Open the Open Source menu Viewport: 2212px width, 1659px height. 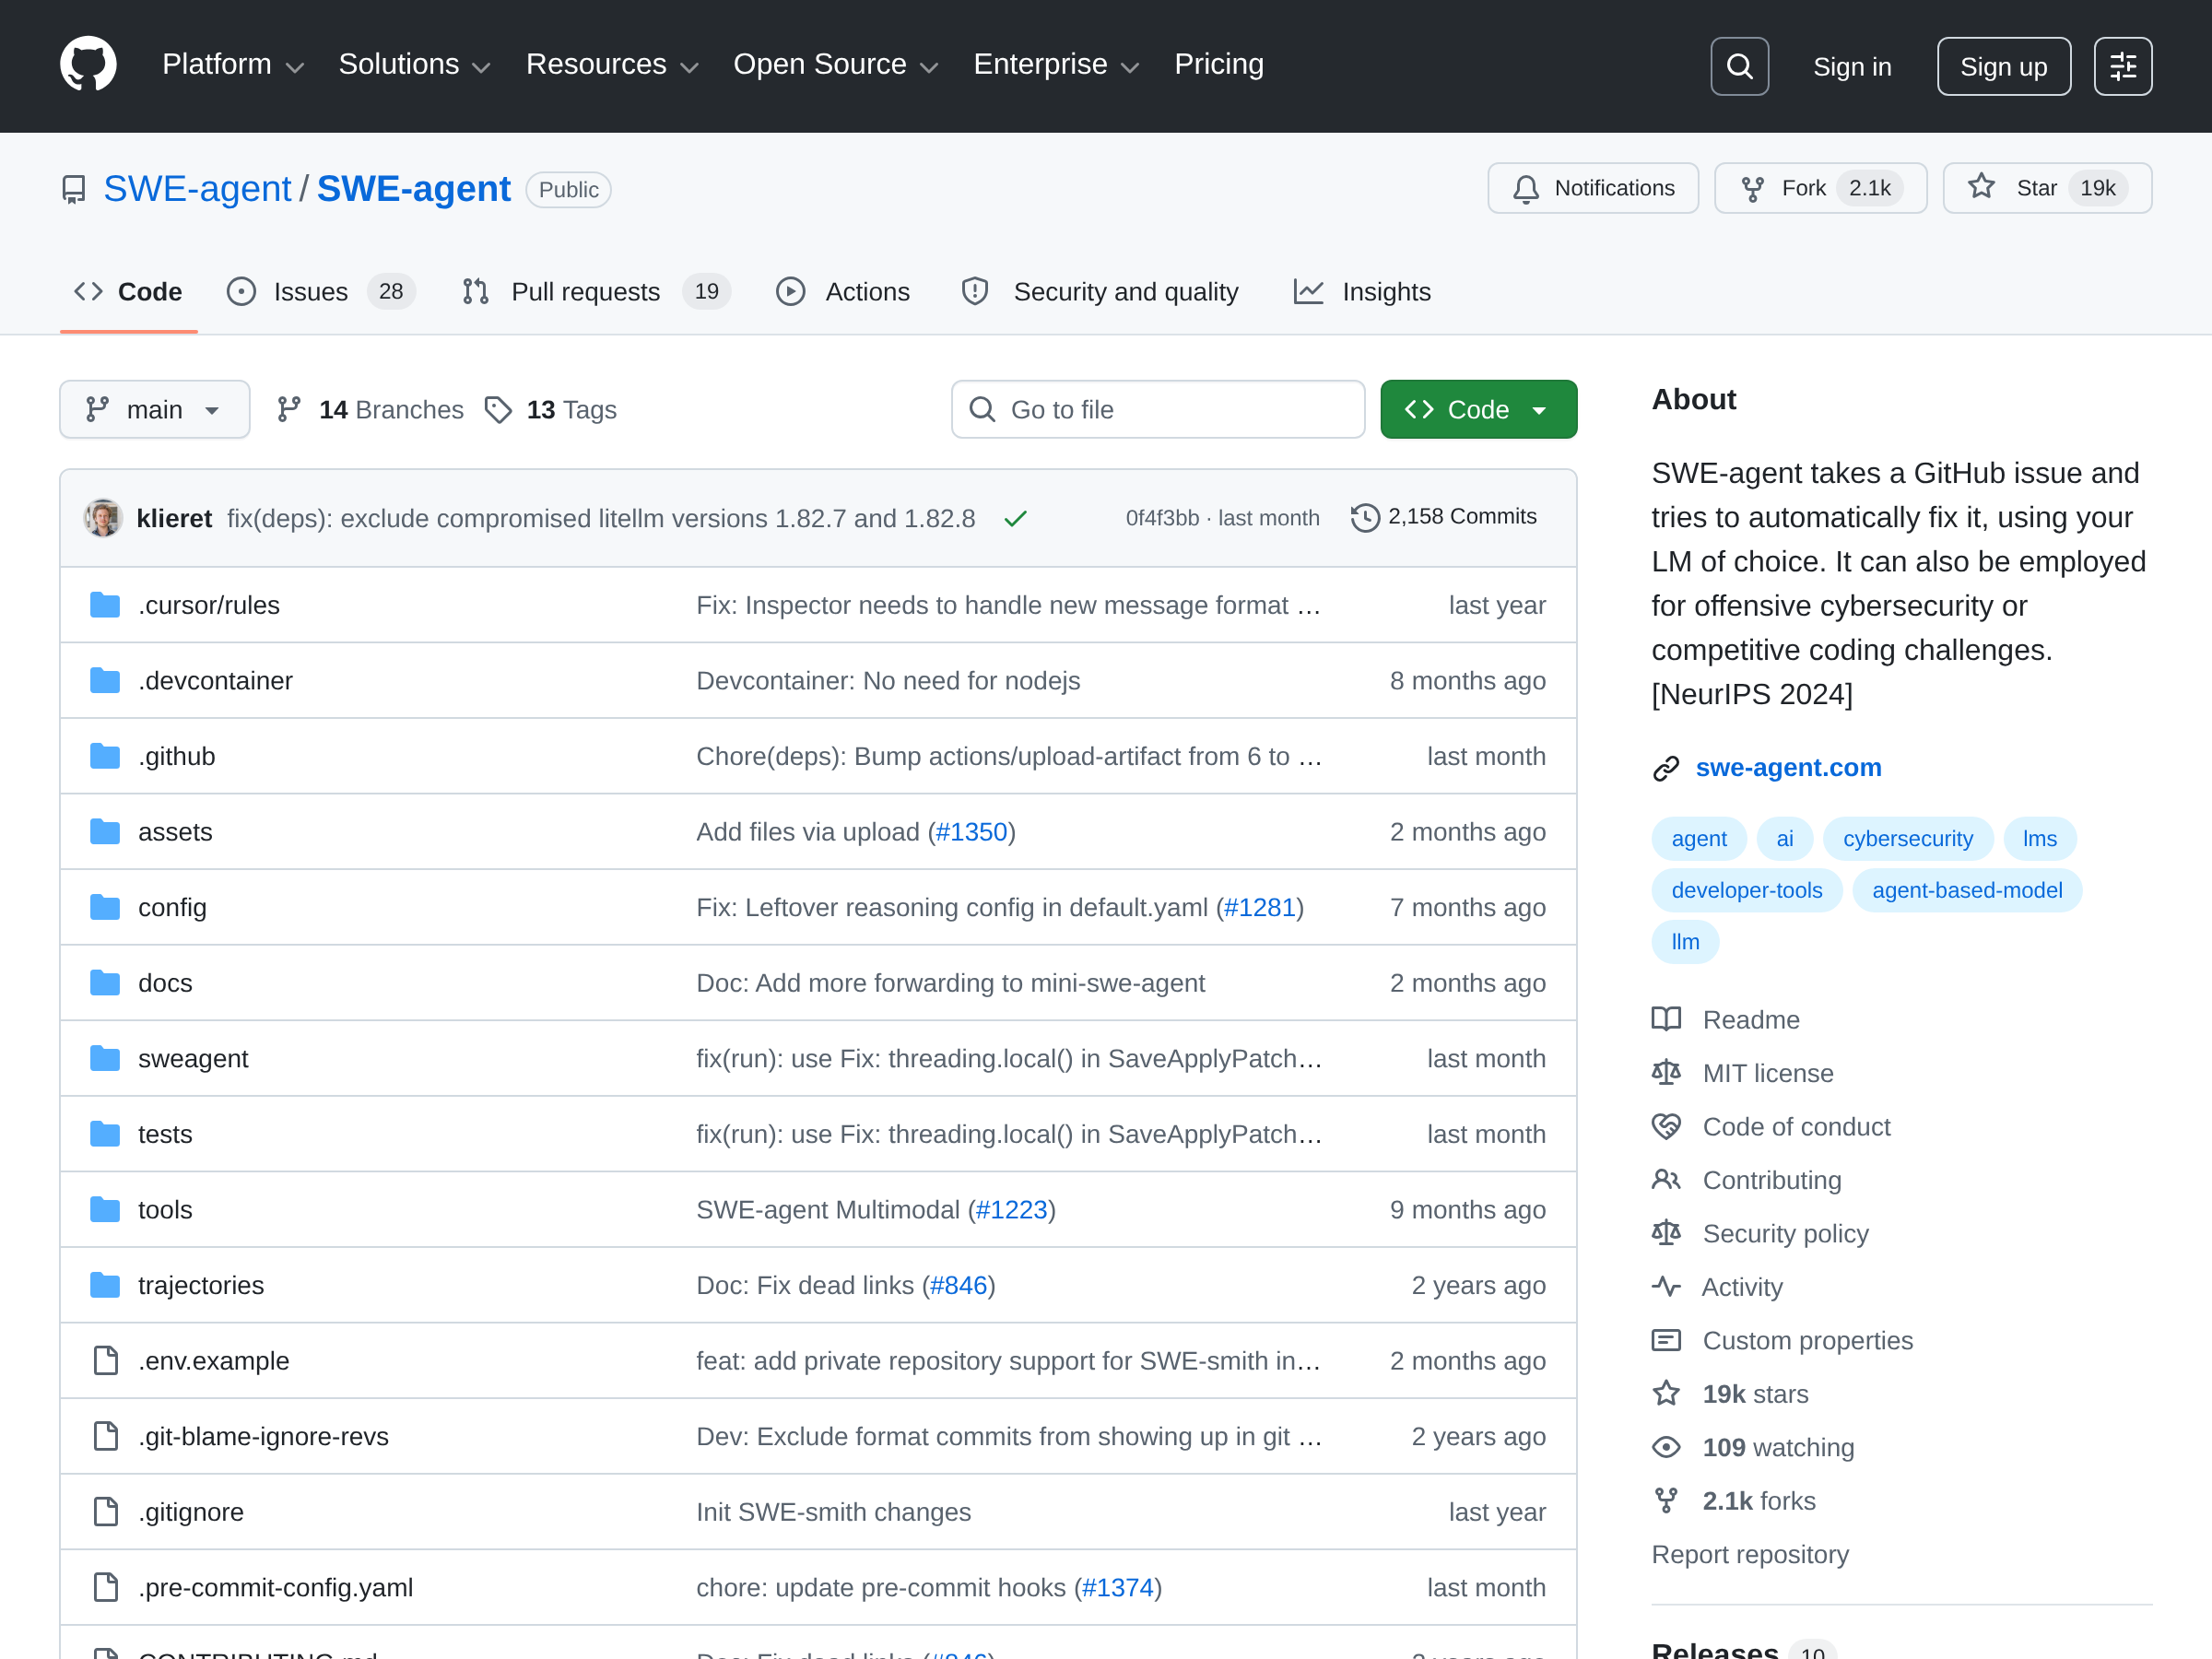click(x=835, y=65)
